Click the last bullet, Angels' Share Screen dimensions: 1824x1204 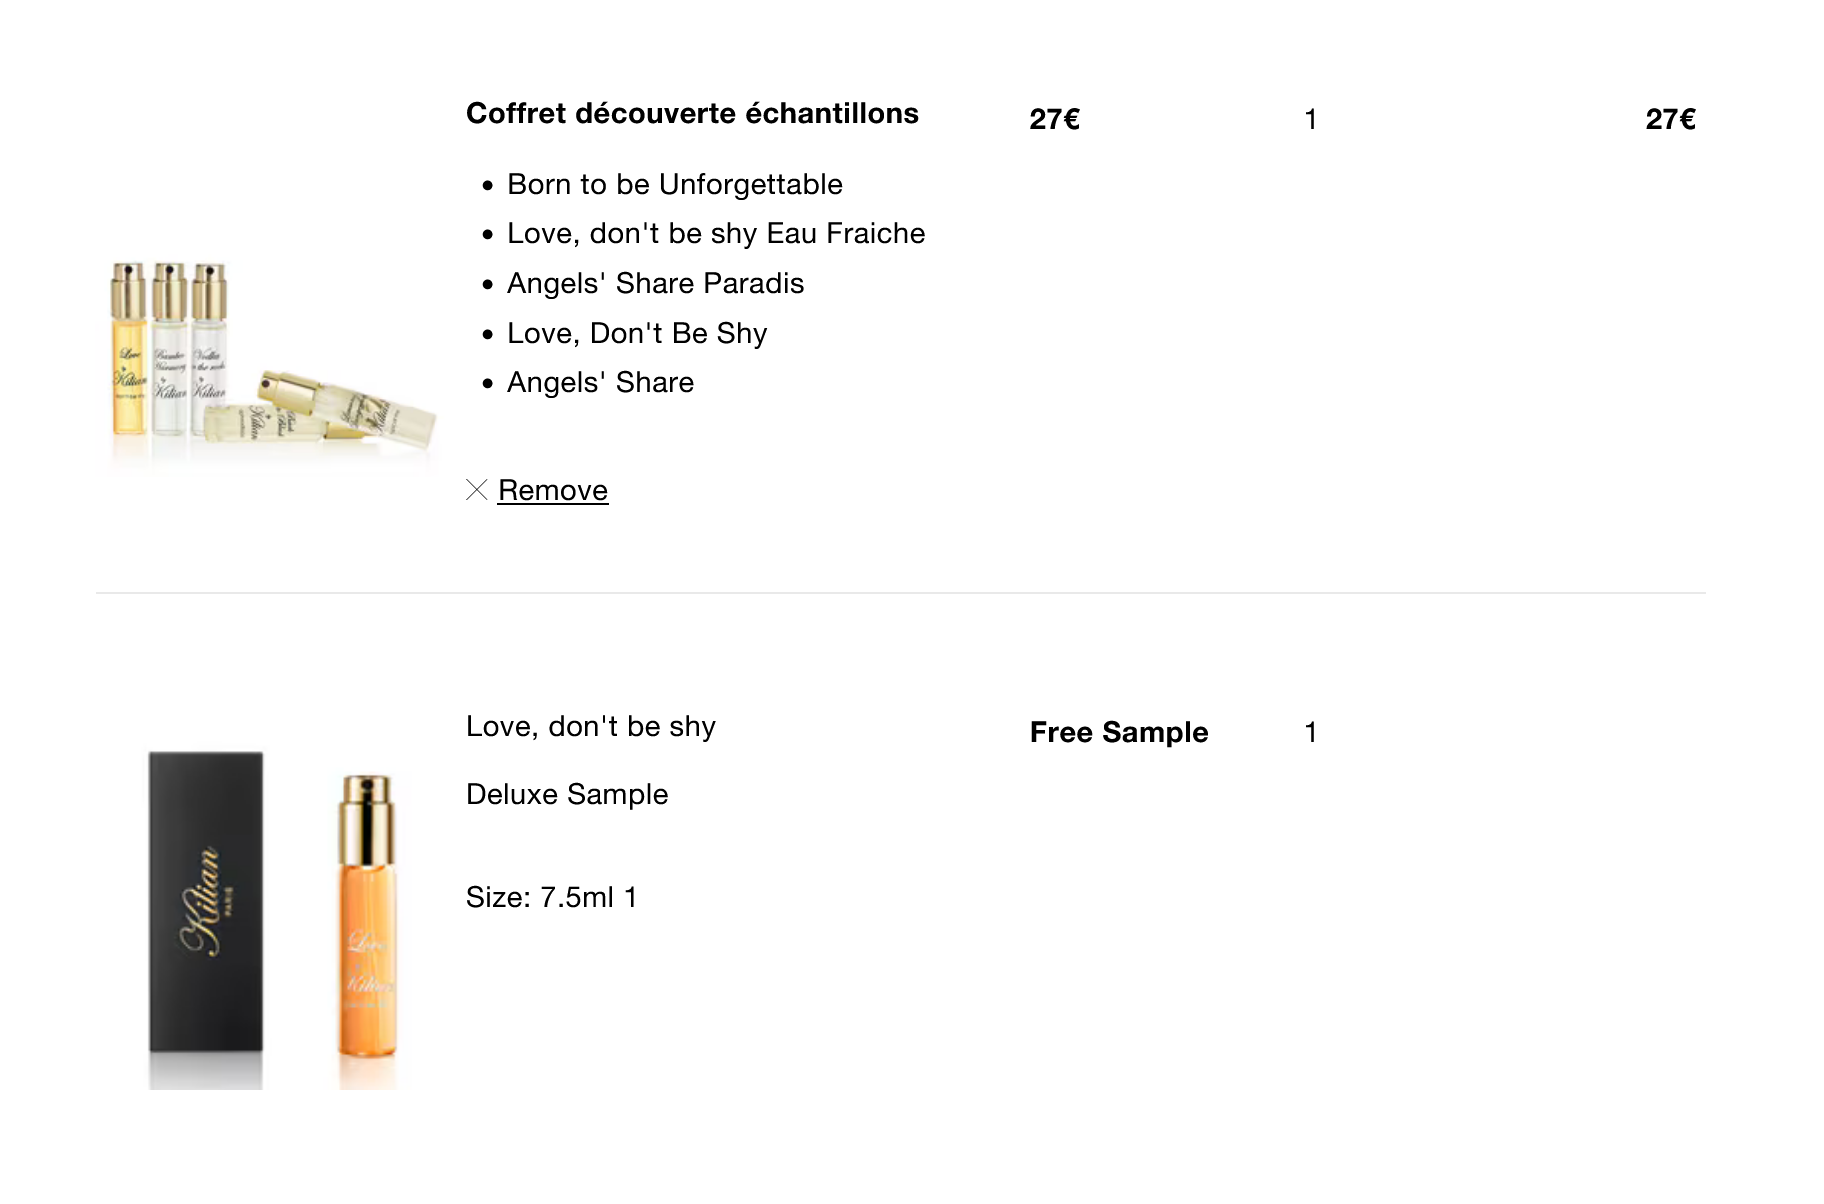point(600,383)
